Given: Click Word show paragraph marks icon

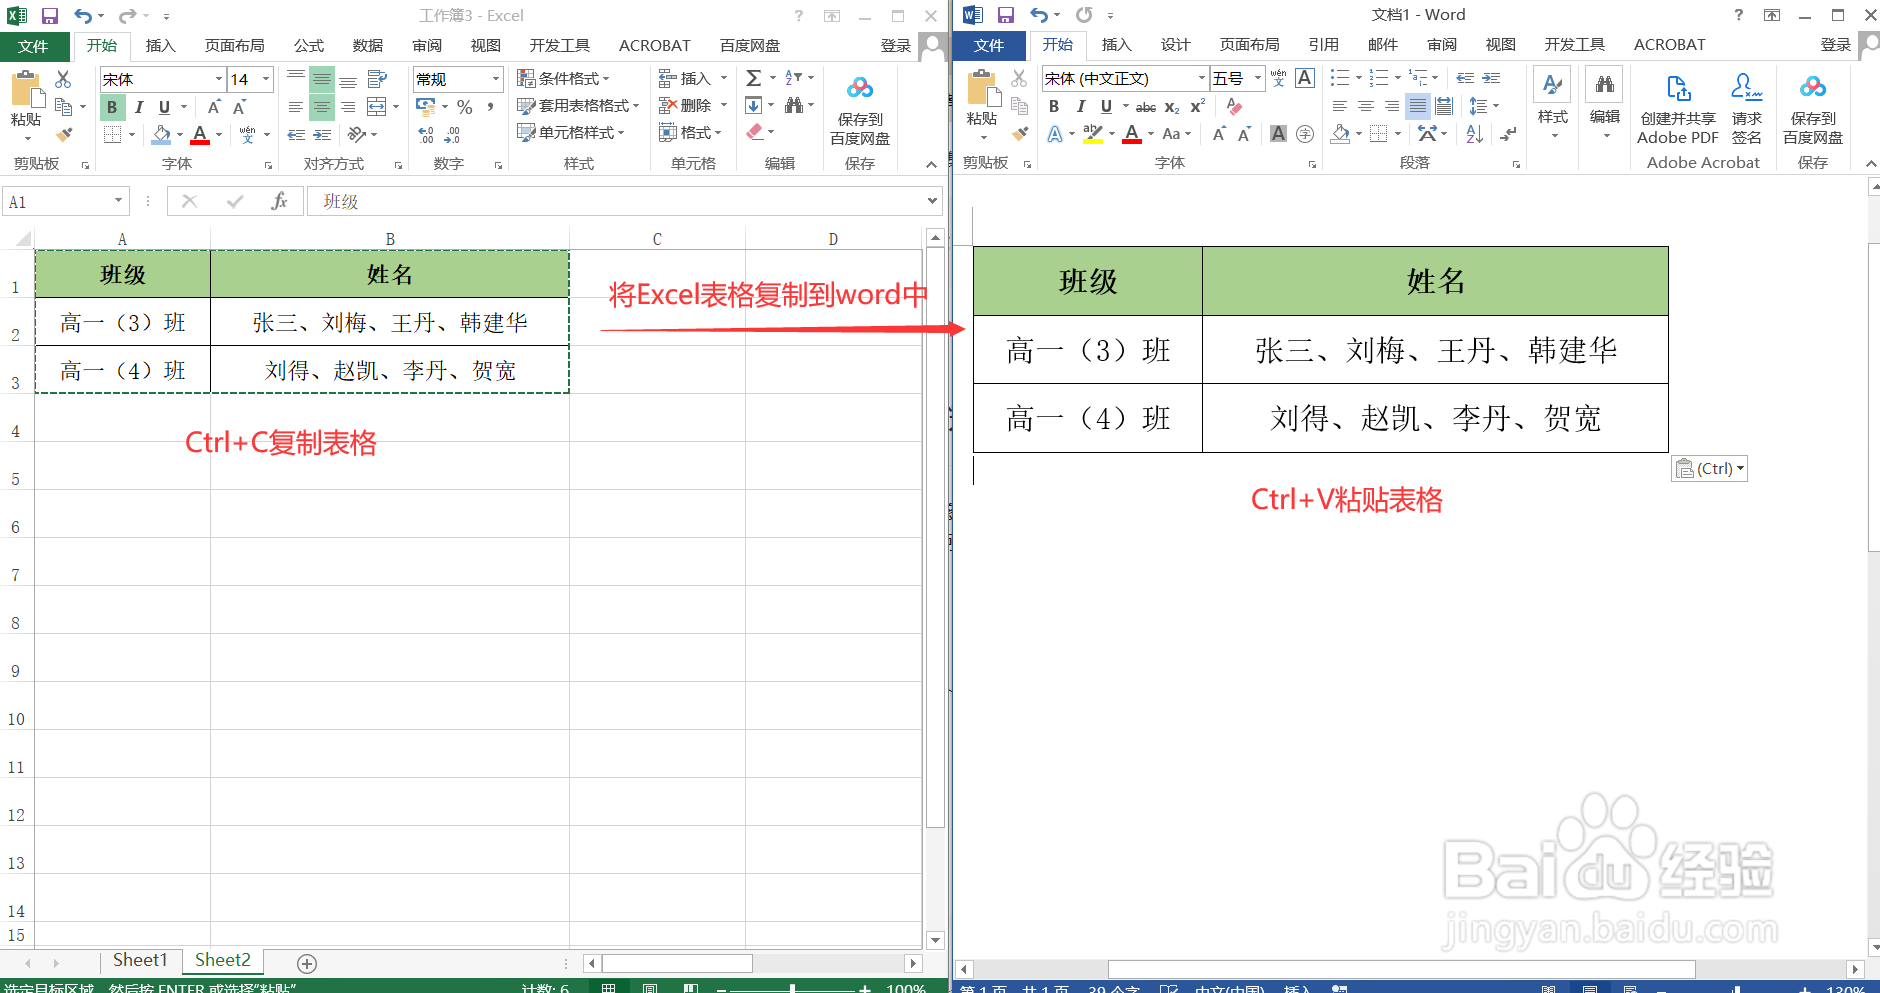Looking at the screenshot, I should (x=1508, y=134).
